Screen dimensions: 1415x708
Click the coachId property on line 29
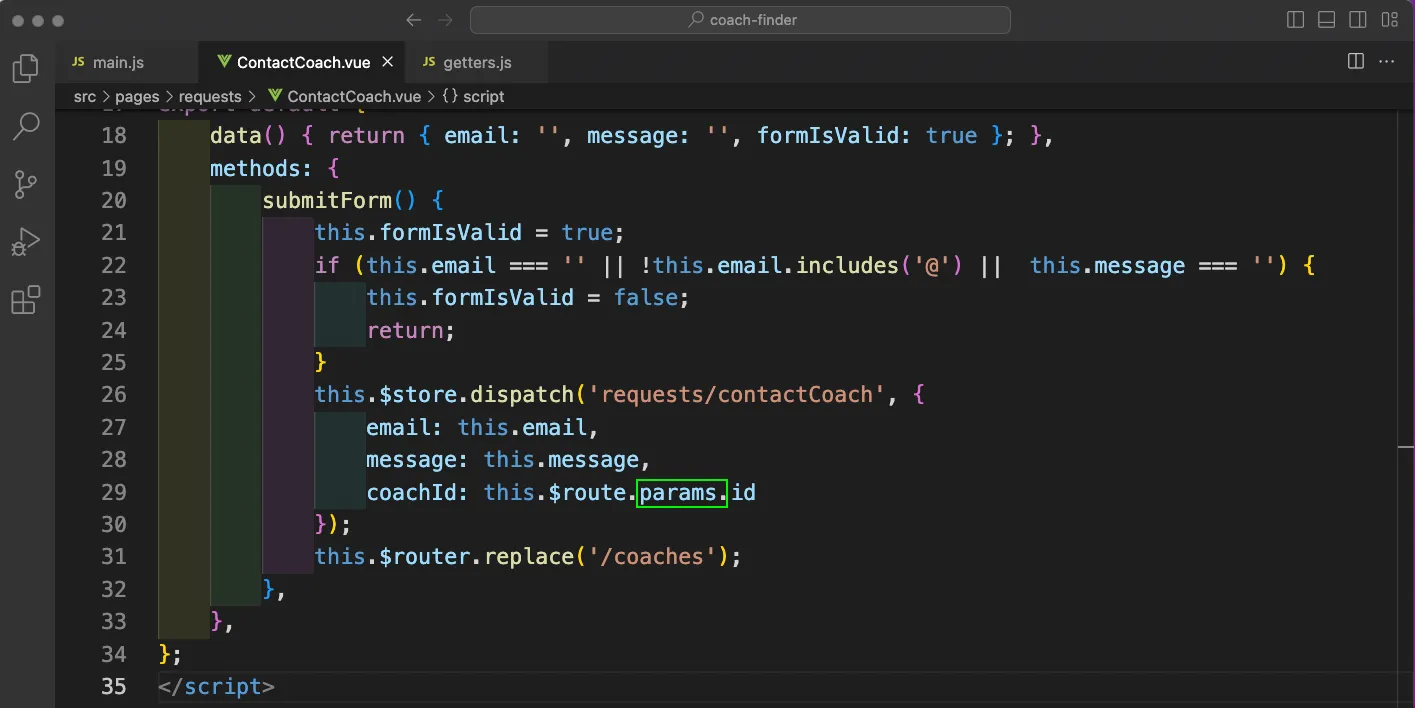point(412,492)
